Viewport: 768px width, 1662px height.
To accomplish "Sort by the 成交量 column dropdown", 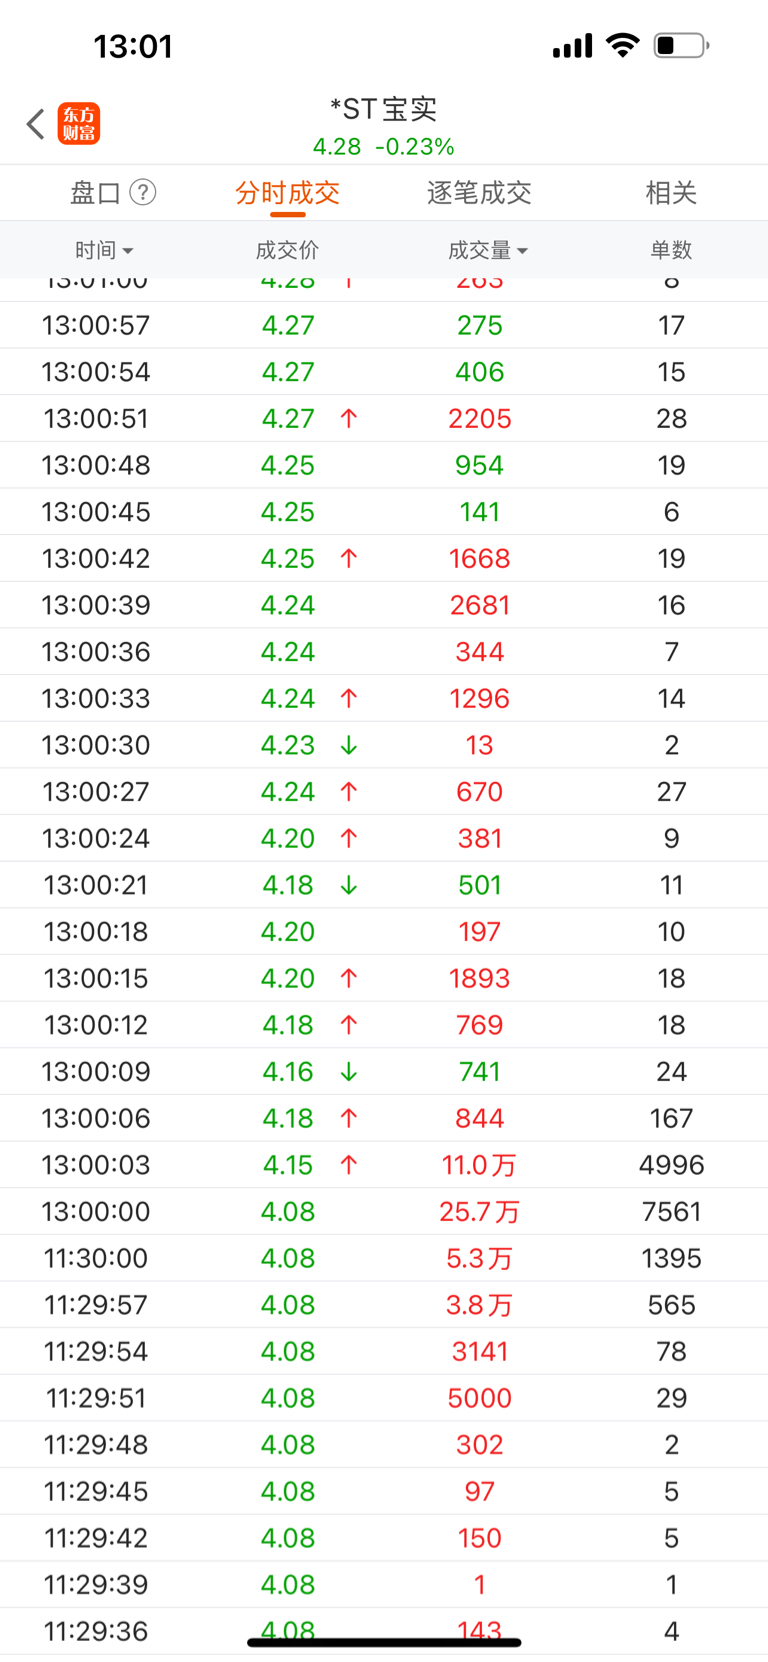I will pyautogui.click(x=488, y=250).
